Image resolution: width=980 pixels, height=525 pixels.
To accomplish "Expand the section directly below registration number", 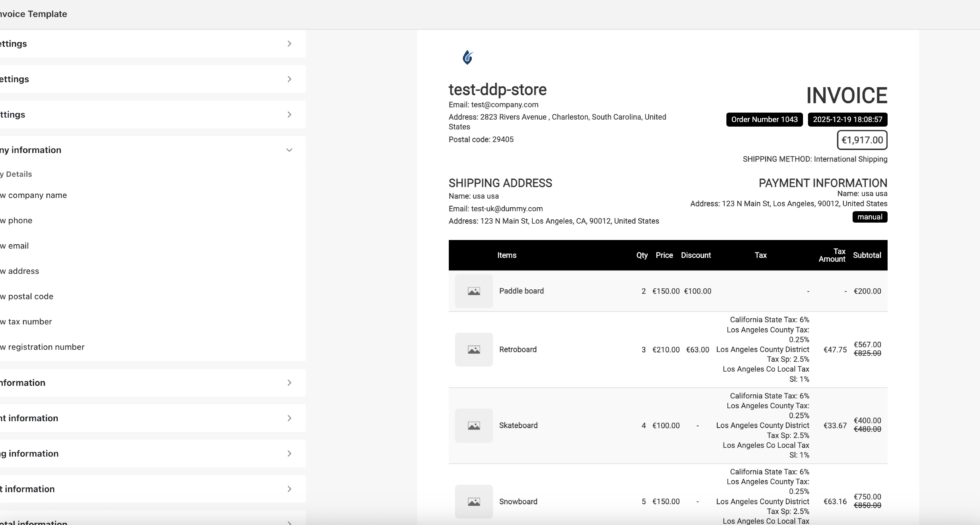I will click(x=289, y=383).
